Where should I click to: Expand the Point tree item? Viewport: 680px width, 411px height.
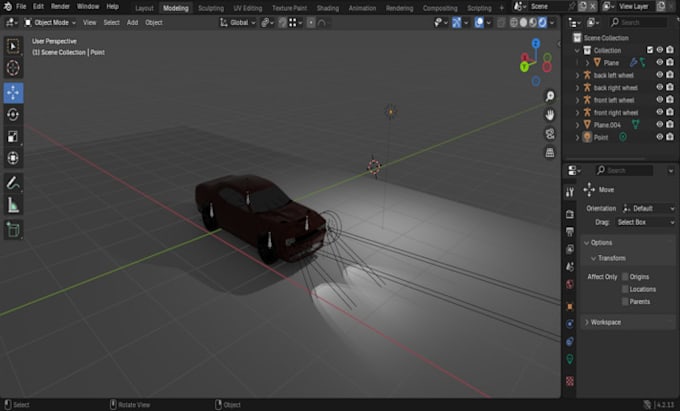point(577,138)
